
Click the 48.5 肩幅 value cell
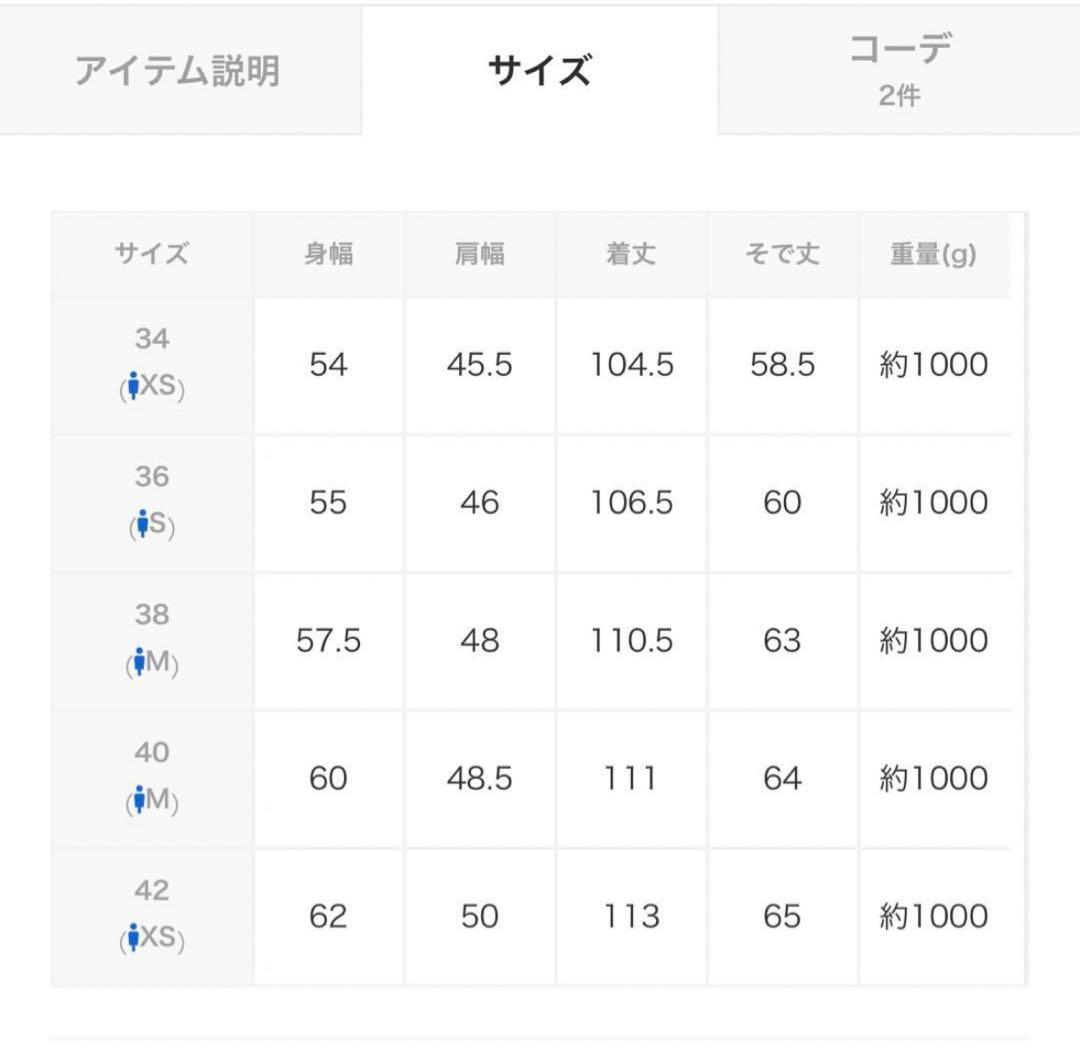tap(479, 779)
